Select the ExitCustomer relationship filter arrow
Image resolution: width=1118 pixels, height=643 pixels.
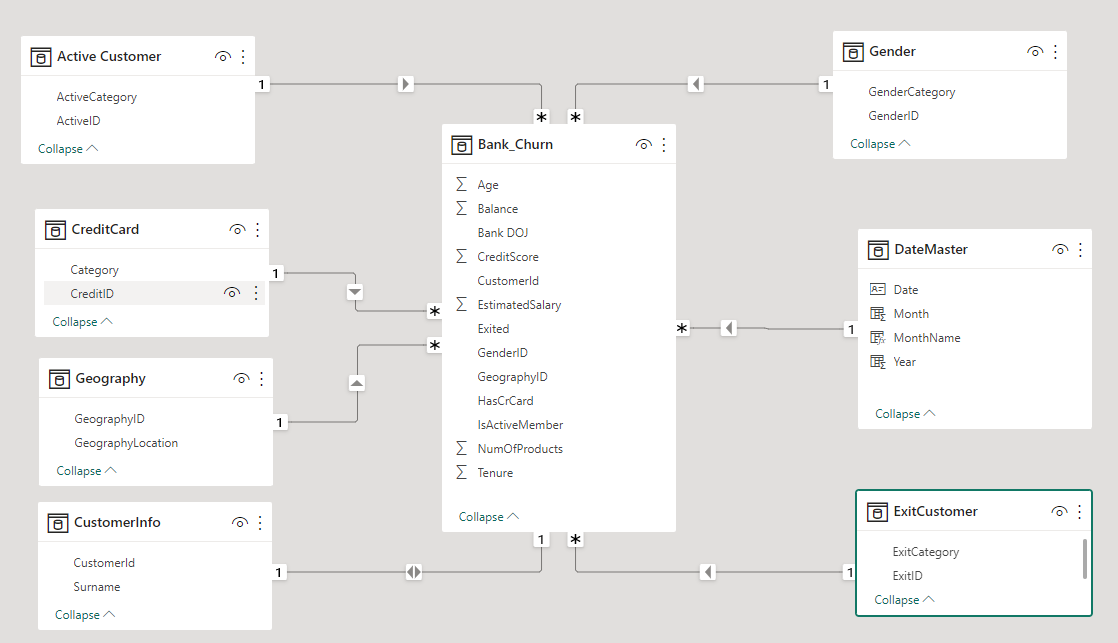[708, 572]
